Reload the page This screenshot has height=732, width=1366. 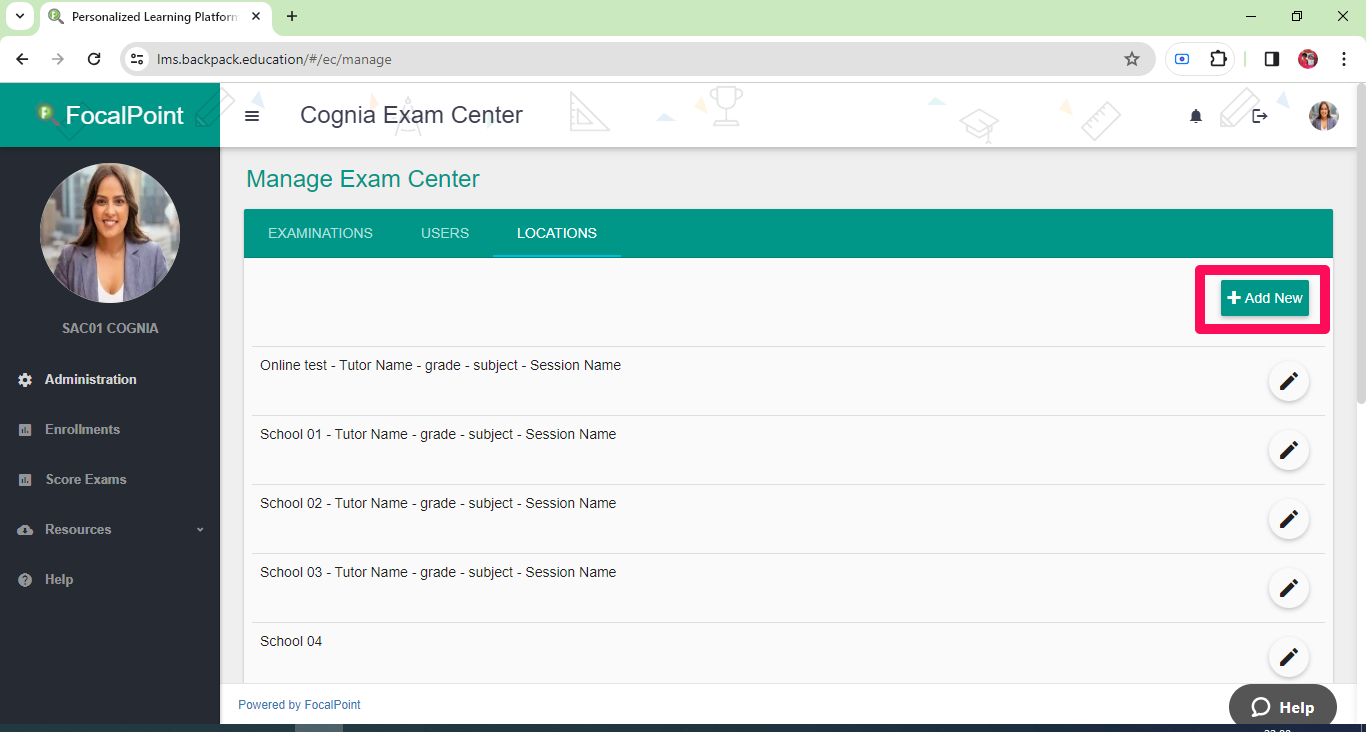coord(94,59)
